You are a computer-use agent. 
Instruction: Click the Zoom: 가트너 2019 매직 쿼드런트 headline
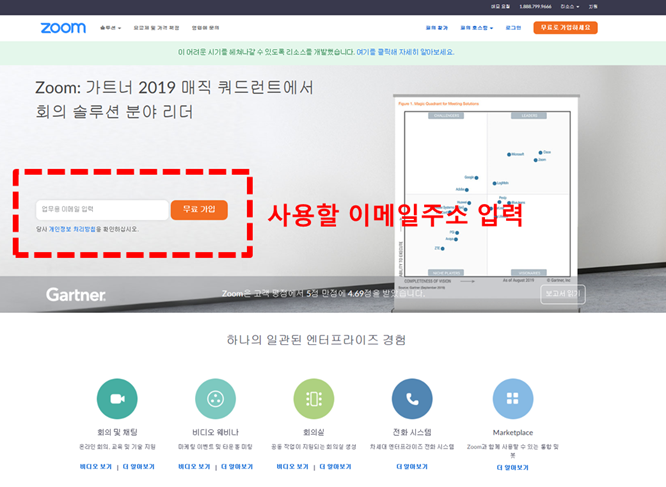pyautogui.click(x=174, y=100)
